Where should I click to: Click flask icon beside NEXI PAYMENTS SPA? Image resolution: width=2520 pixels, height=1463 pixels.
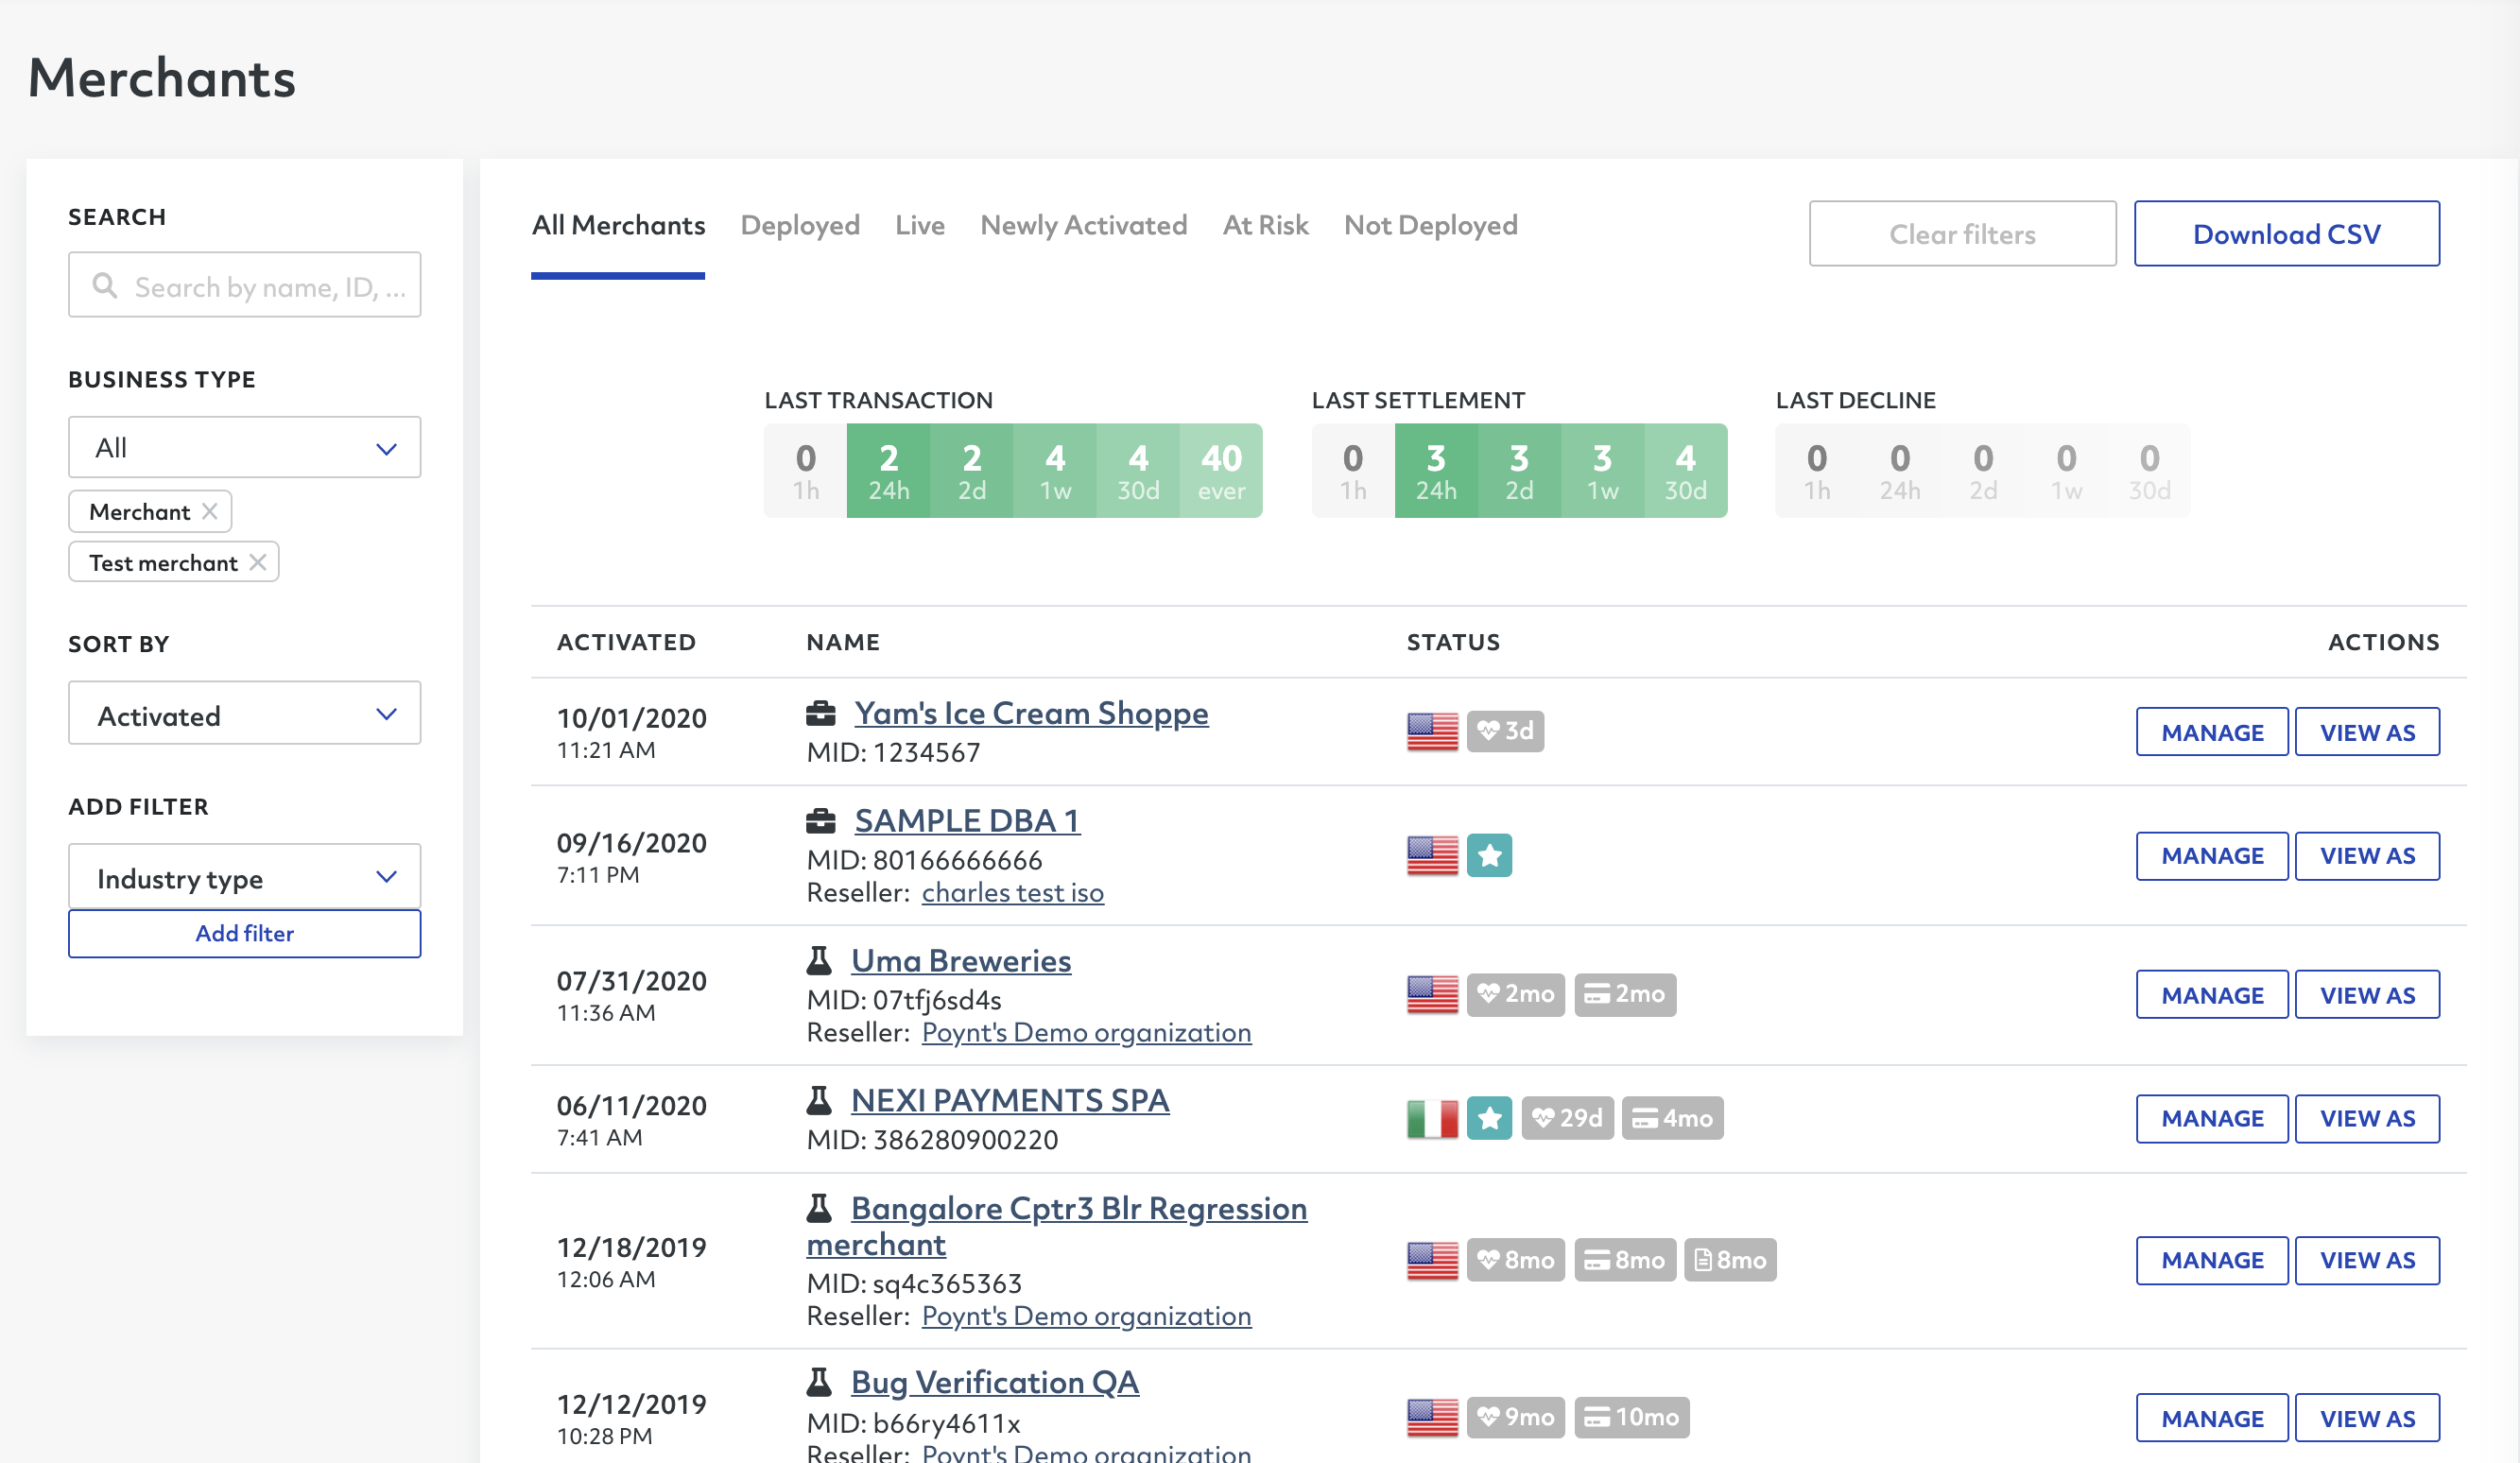819,1100
